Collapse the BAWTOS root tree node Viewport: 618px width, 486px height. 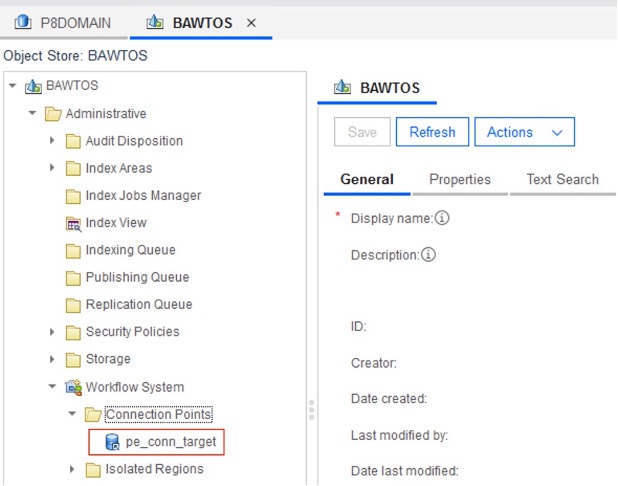coord(13,85)
